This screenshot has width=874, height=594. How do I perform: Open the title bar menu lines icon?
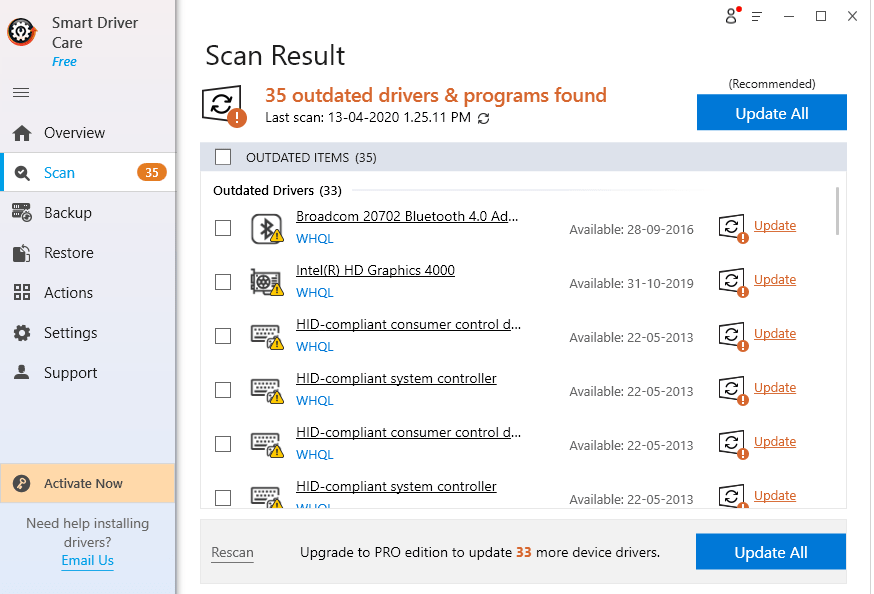[756, 17]
